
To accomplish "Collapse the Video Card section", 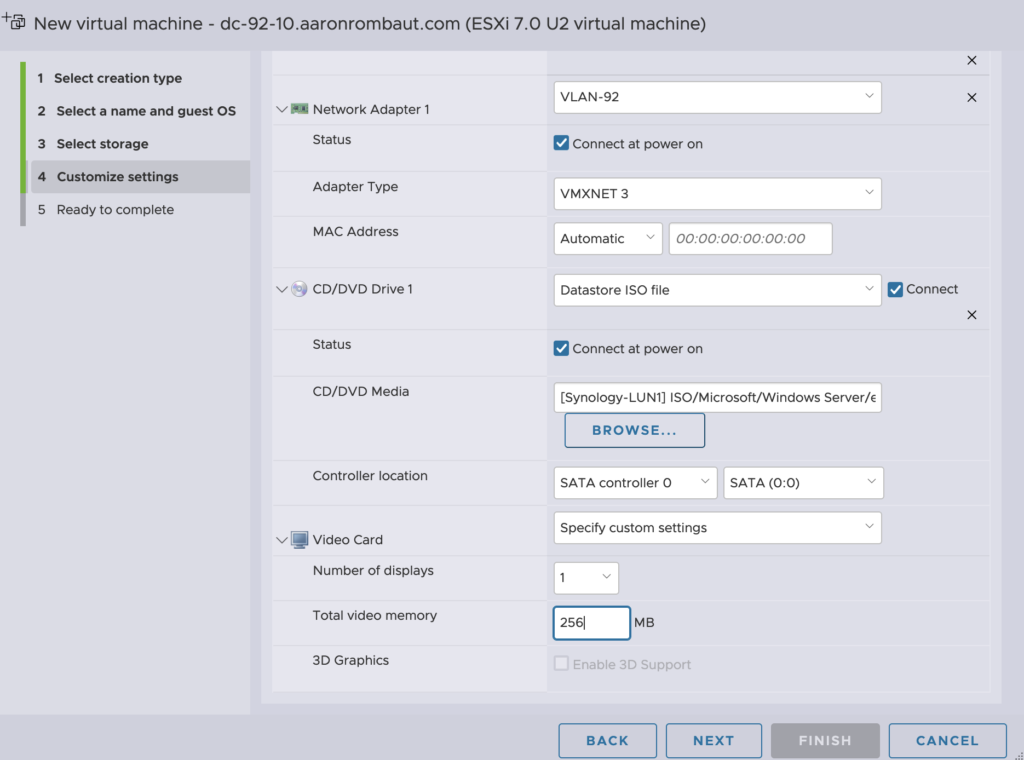I will coord(281,540).
